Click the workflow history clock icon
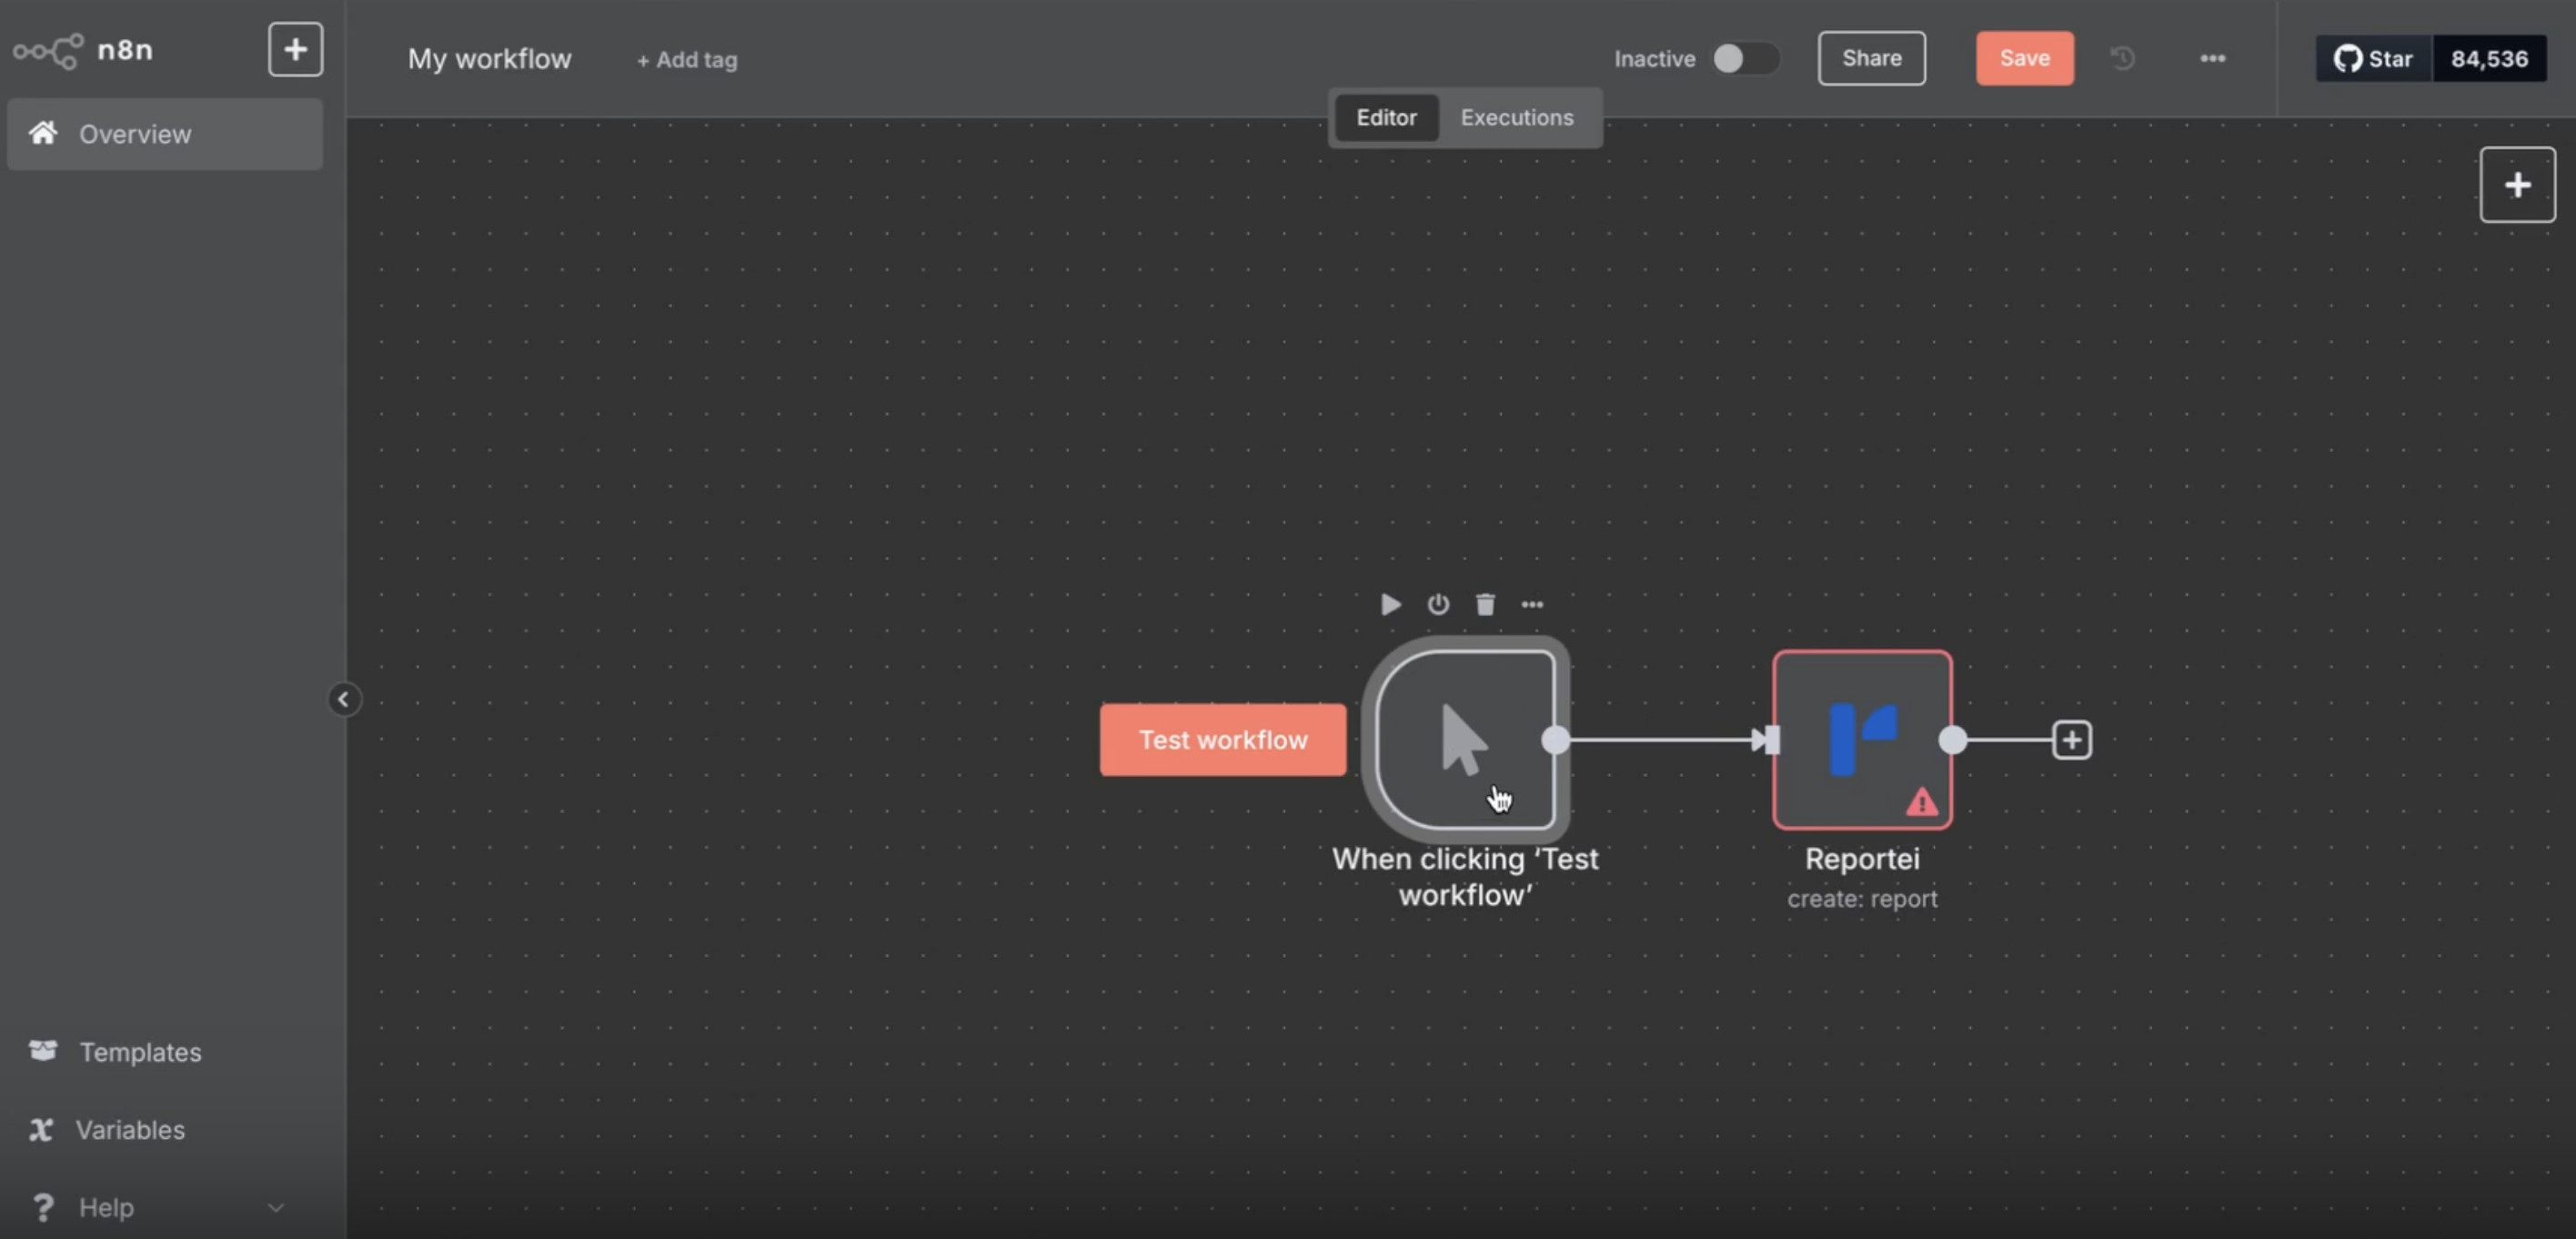The height and width of the screenshot is (1239, 2576). click(2122, 59)
